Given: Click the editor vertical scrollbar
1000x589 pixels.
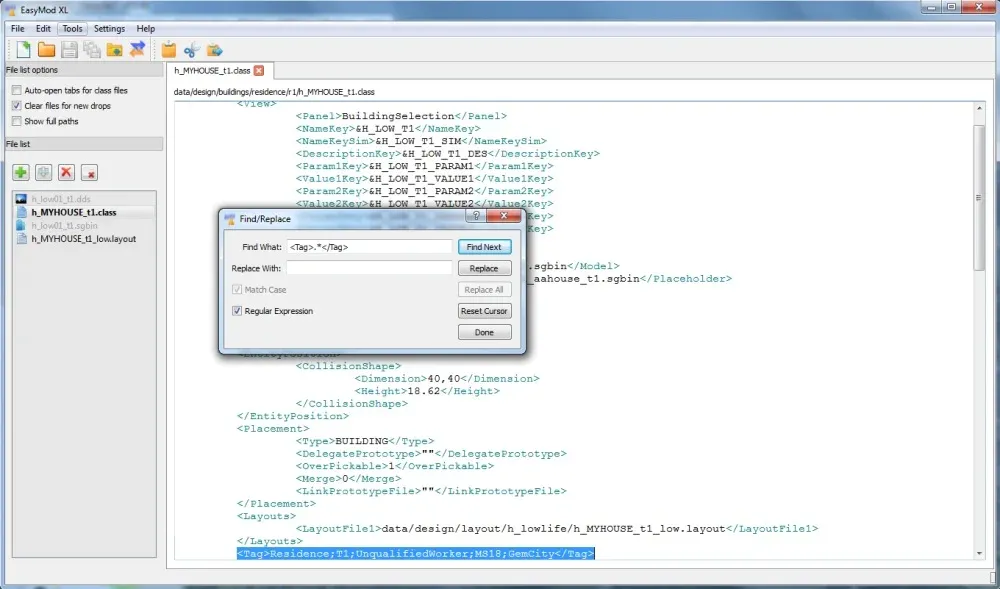Looking at the screenshot, I should 979,200.
